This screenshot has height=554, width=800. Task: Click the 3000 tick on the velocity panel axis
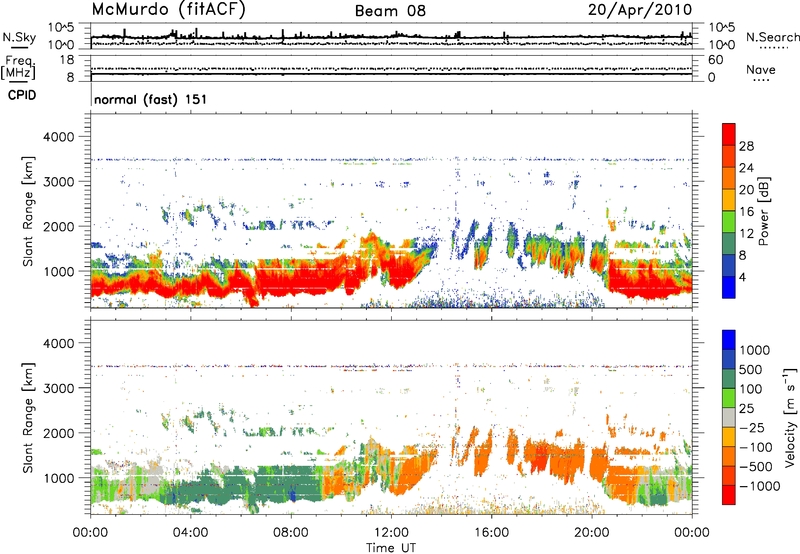[x=59, y=388]
